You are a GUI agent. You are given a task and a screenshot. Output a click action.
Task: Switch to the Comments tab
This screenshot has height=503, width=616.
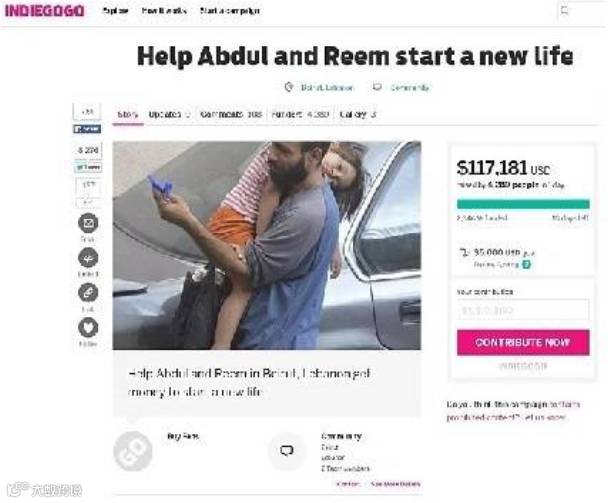[231, 114]
